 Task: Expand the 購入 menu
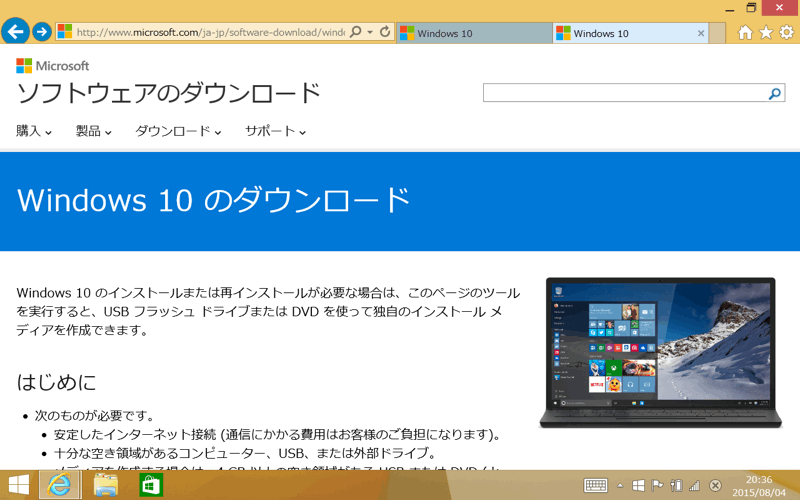click(x=34, y=131)
